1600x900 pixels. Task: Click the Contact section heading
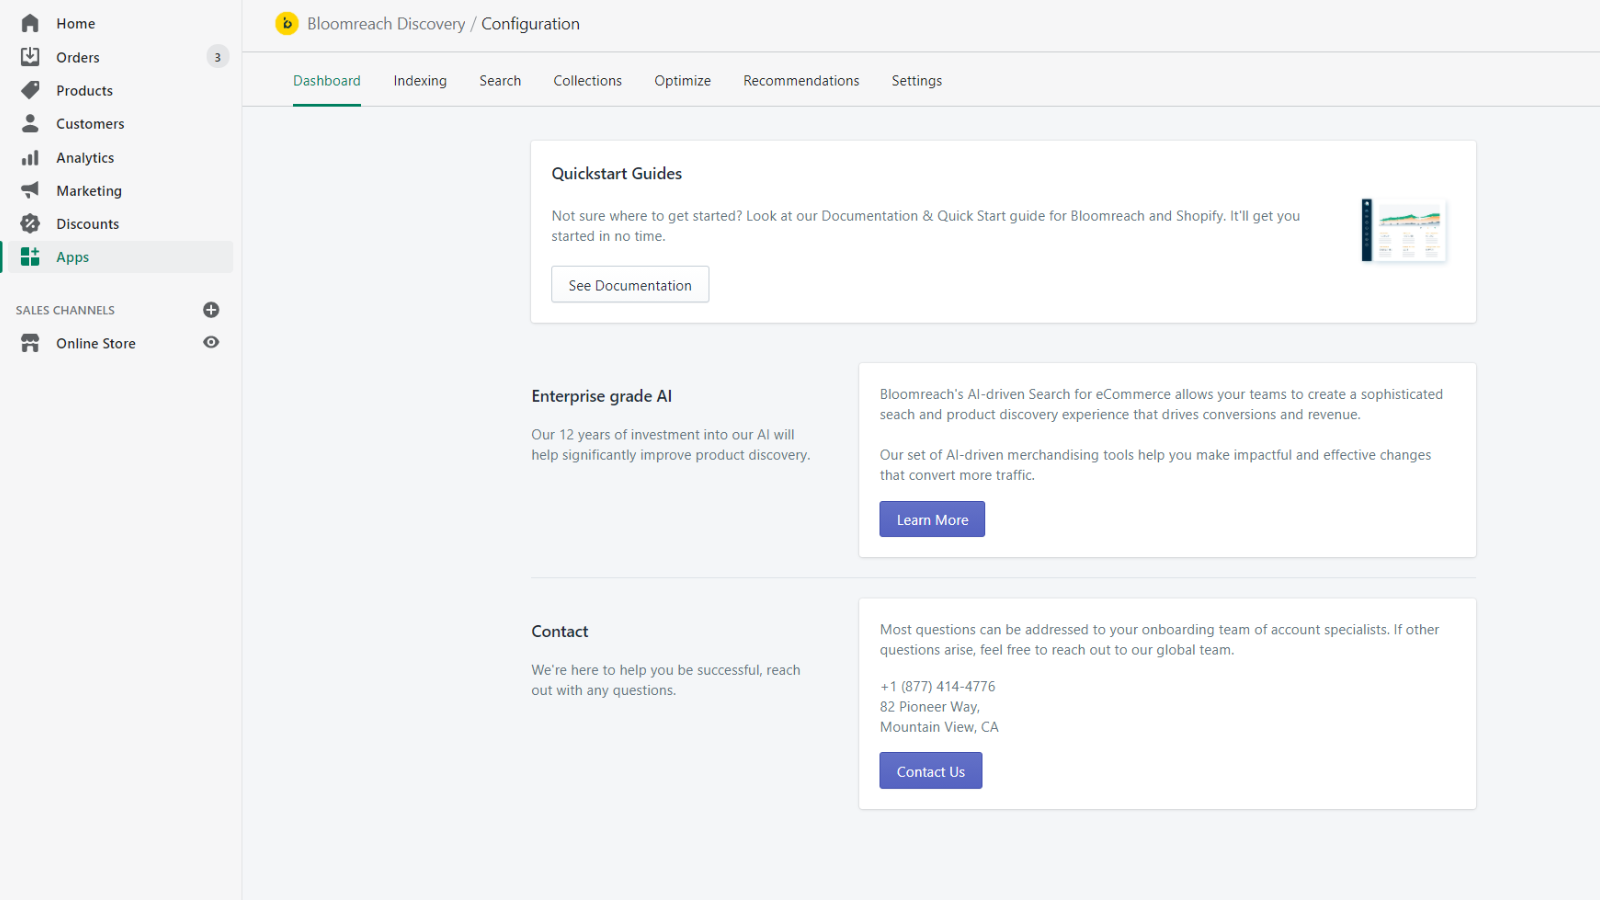coord(560,631)
